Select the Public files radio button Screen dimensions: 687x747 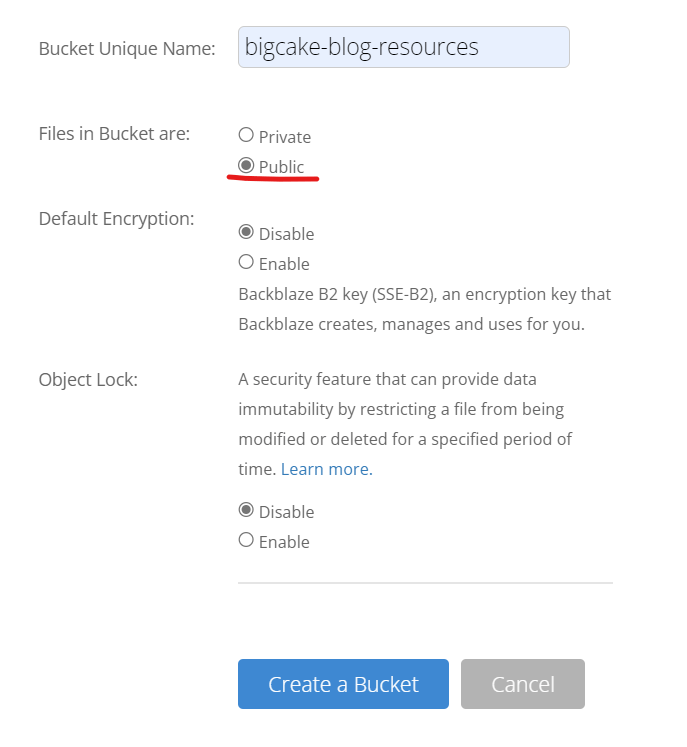(246, 166)
